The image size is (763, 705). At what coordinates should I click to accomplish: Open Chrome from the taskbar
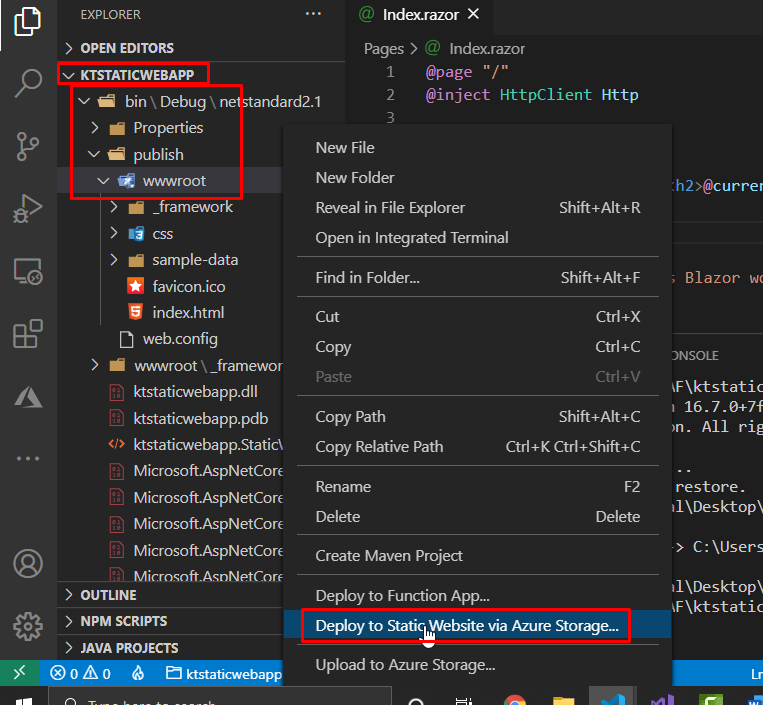click(x=515, y=701)
